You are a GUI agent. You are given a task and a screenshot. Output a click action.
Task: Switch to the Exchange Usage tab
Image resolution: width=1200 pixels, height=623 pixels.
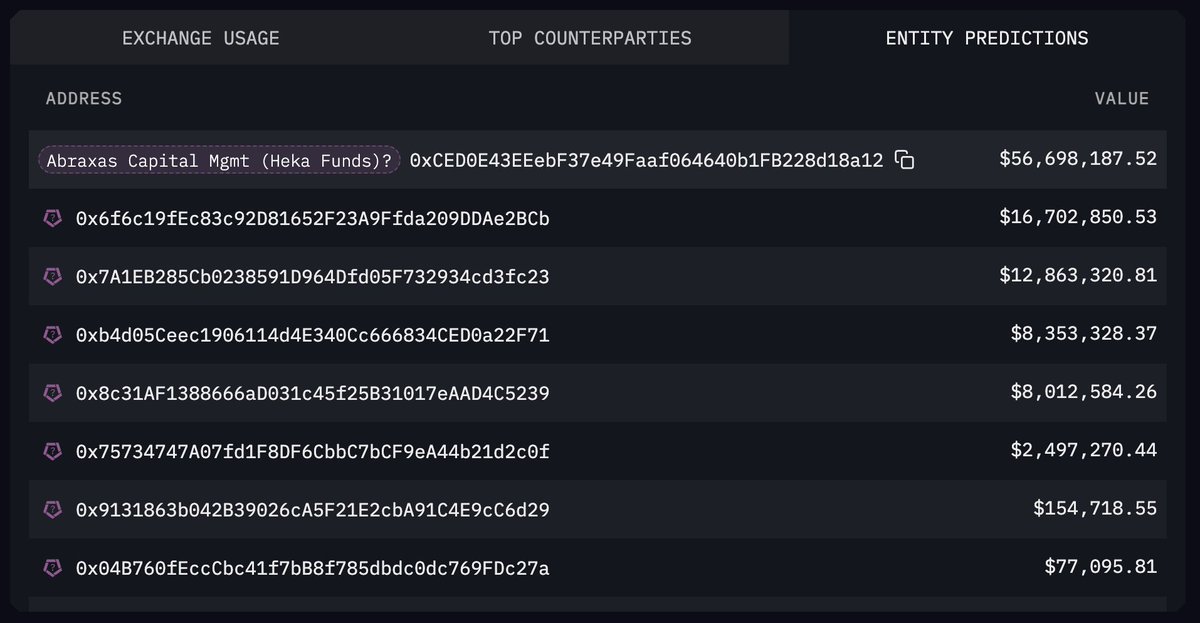[x=201, y=38]
